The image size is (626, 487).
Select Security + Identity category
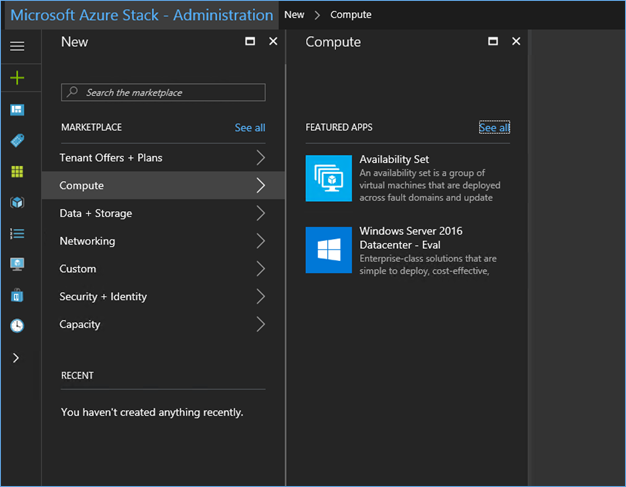coord(163,297)
